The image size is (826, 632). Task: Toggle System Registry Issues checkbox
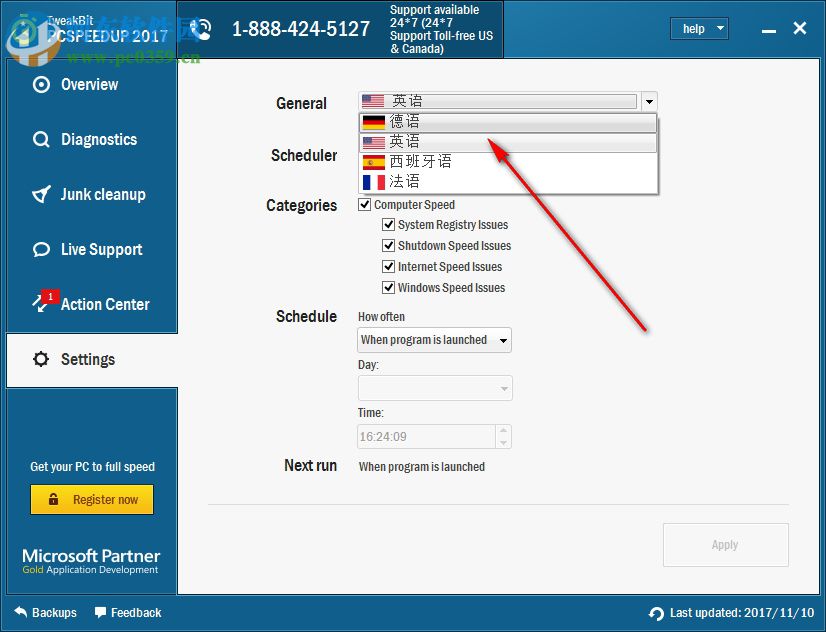[x=388, y=225]
